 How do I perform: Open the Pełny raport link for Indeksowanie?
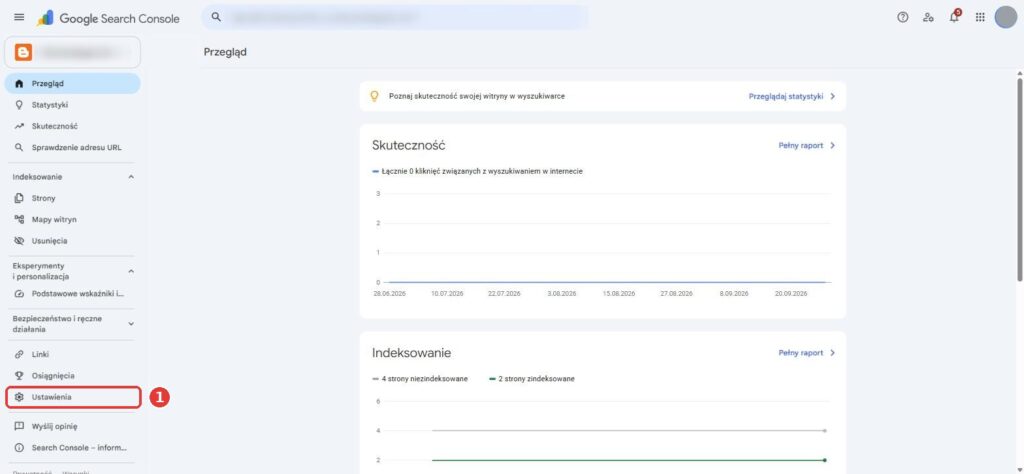tap(801, 353)
